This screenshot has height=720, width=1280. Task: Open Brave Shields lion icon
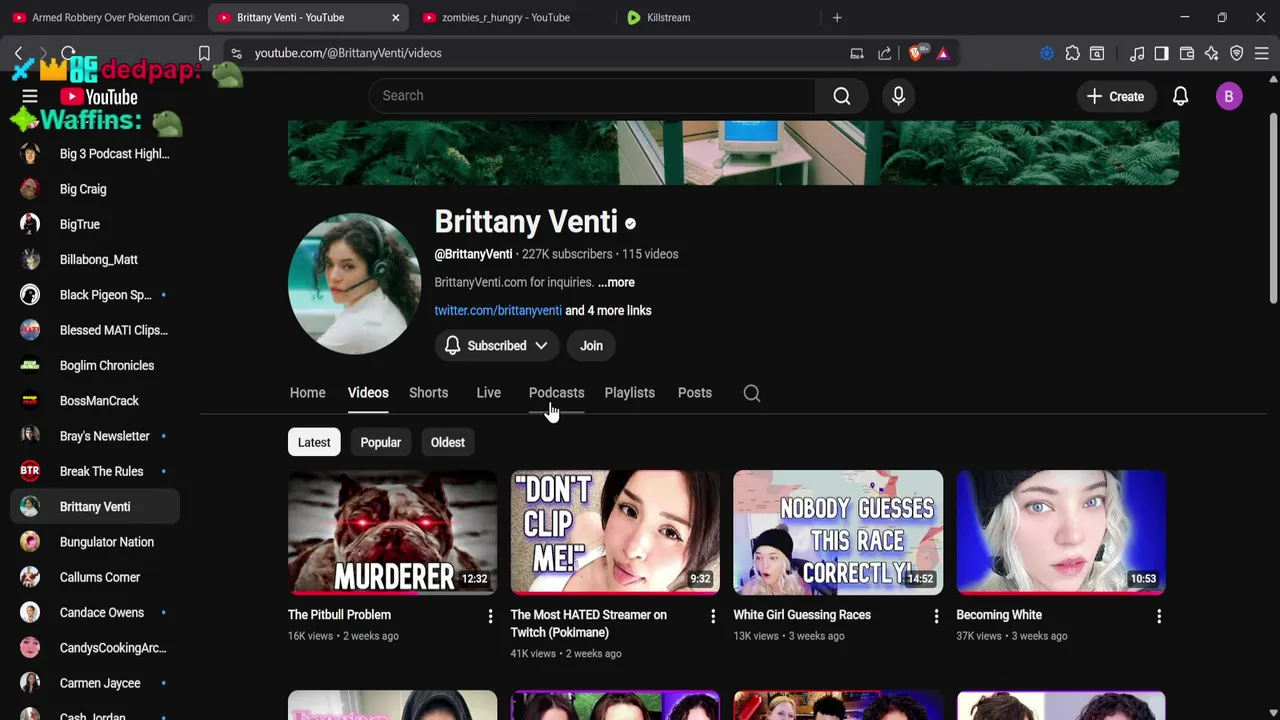click(917, 53)
